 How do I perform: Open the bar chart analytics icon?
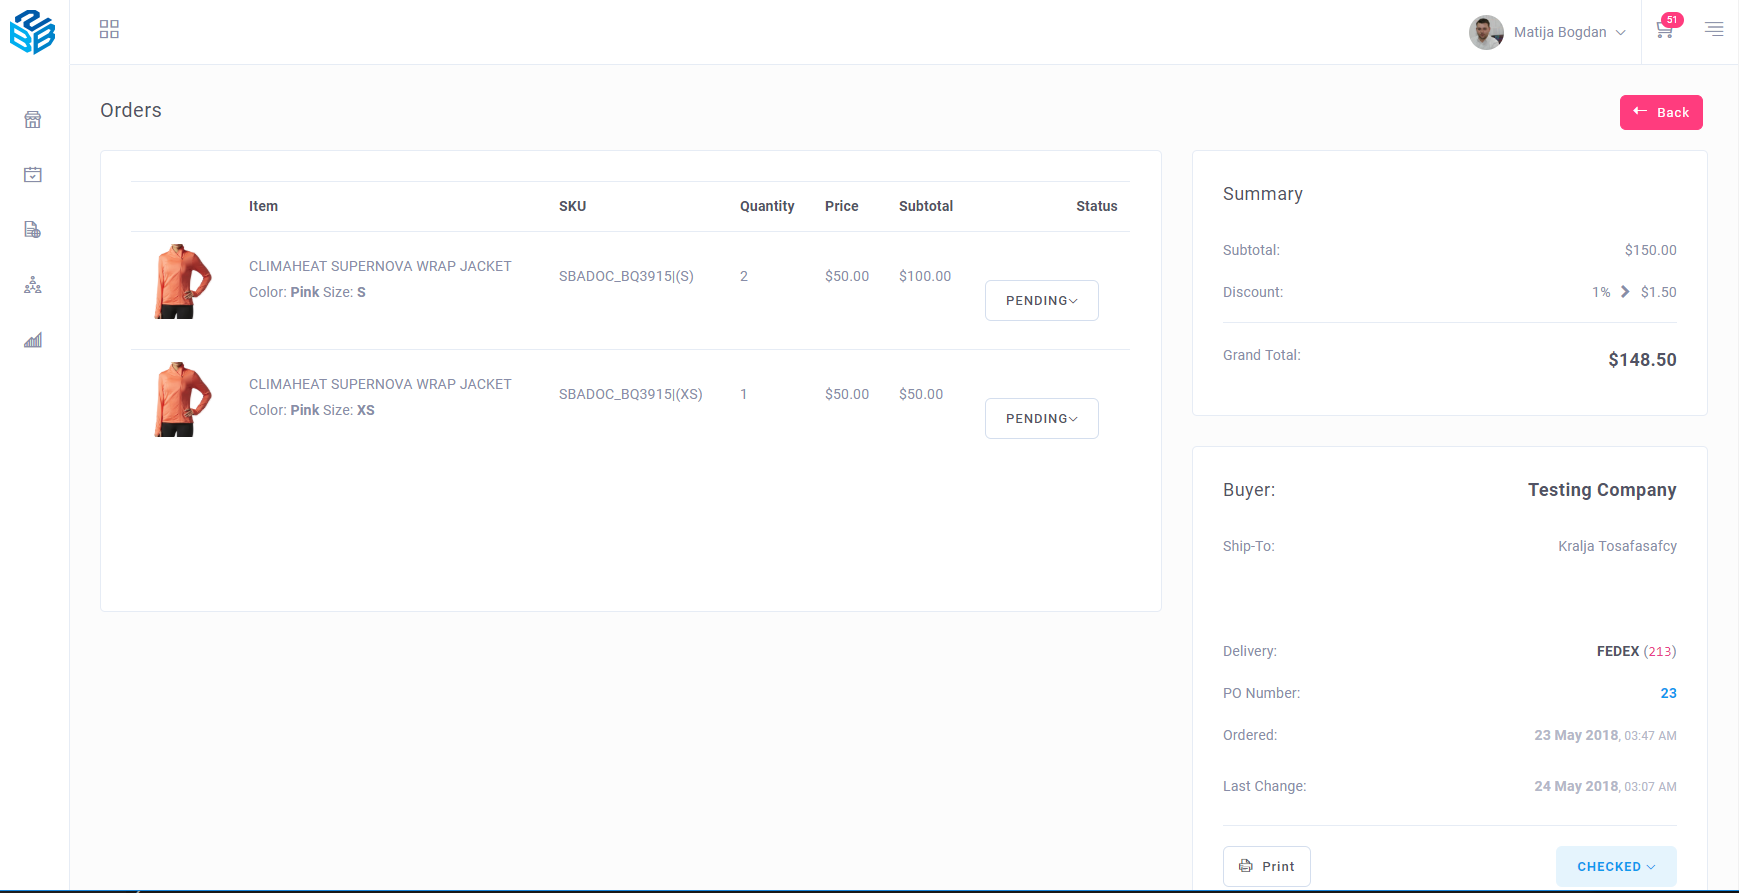pyautogui.click(x=33, y=340)
